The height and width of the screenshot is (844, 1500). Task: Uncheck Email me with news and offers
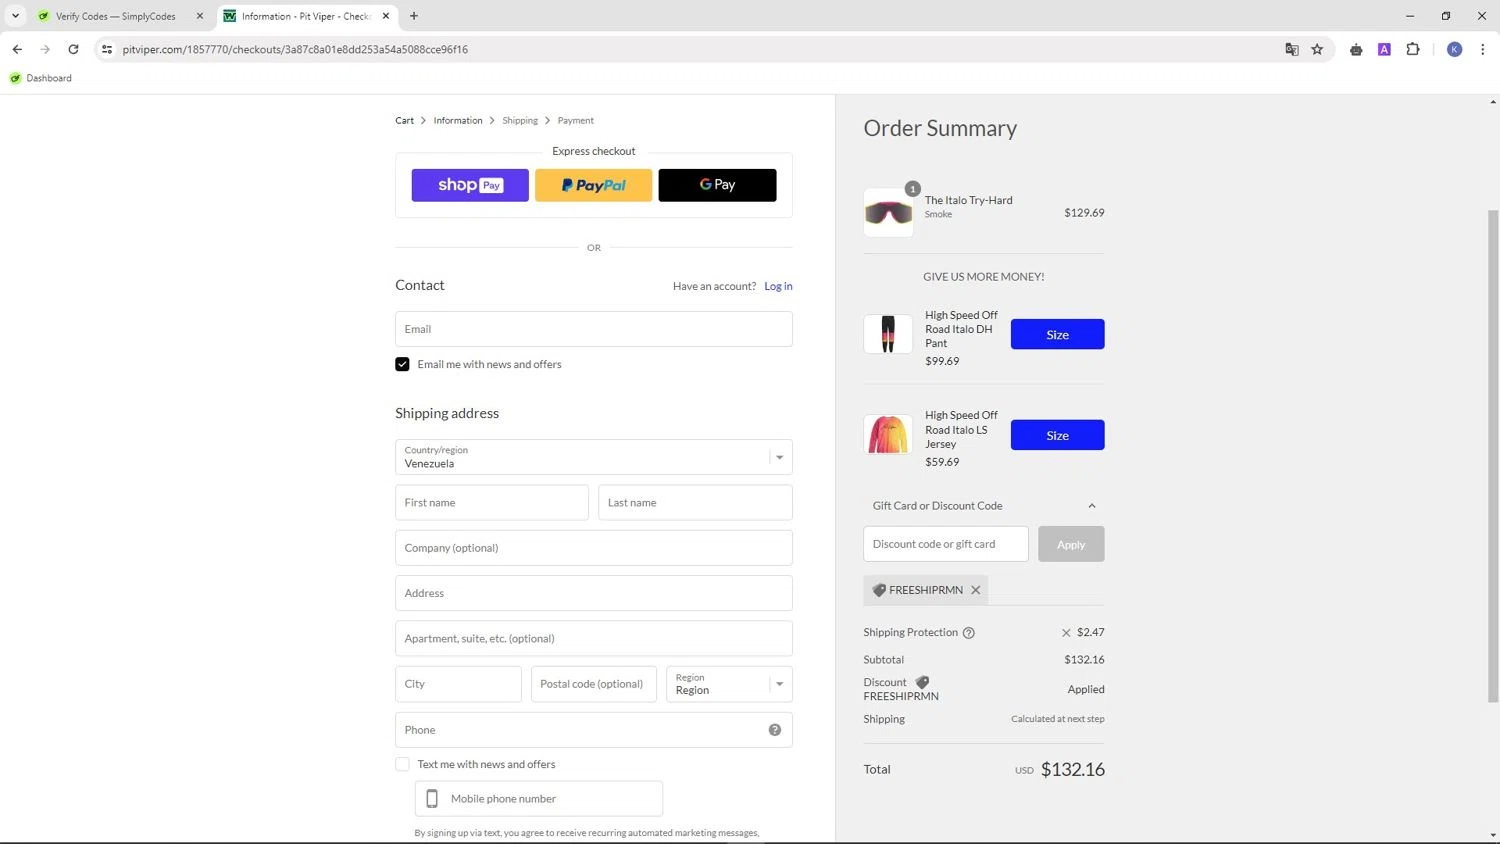click(402, 364)
